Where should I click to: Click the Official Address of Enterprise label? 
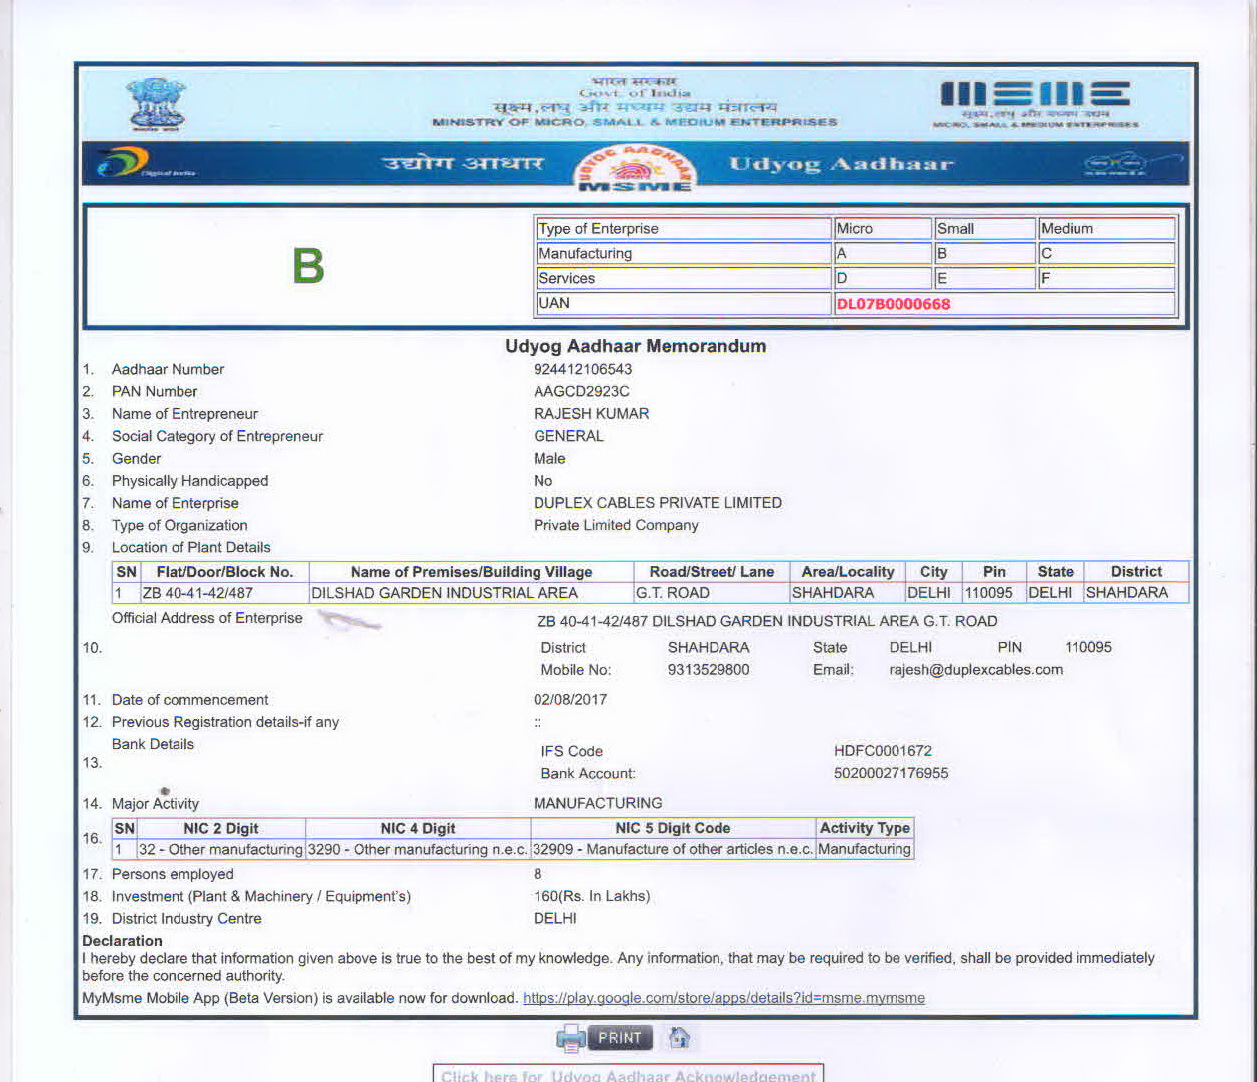pyautogui.click(x=207, y=618)
